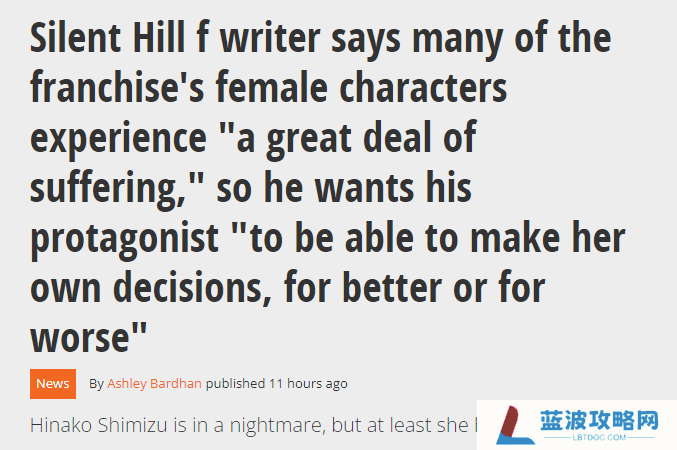Viewport: 677px width, 450px height.
Task: Click the word 'By' before the author name
Action: (96, 384)
